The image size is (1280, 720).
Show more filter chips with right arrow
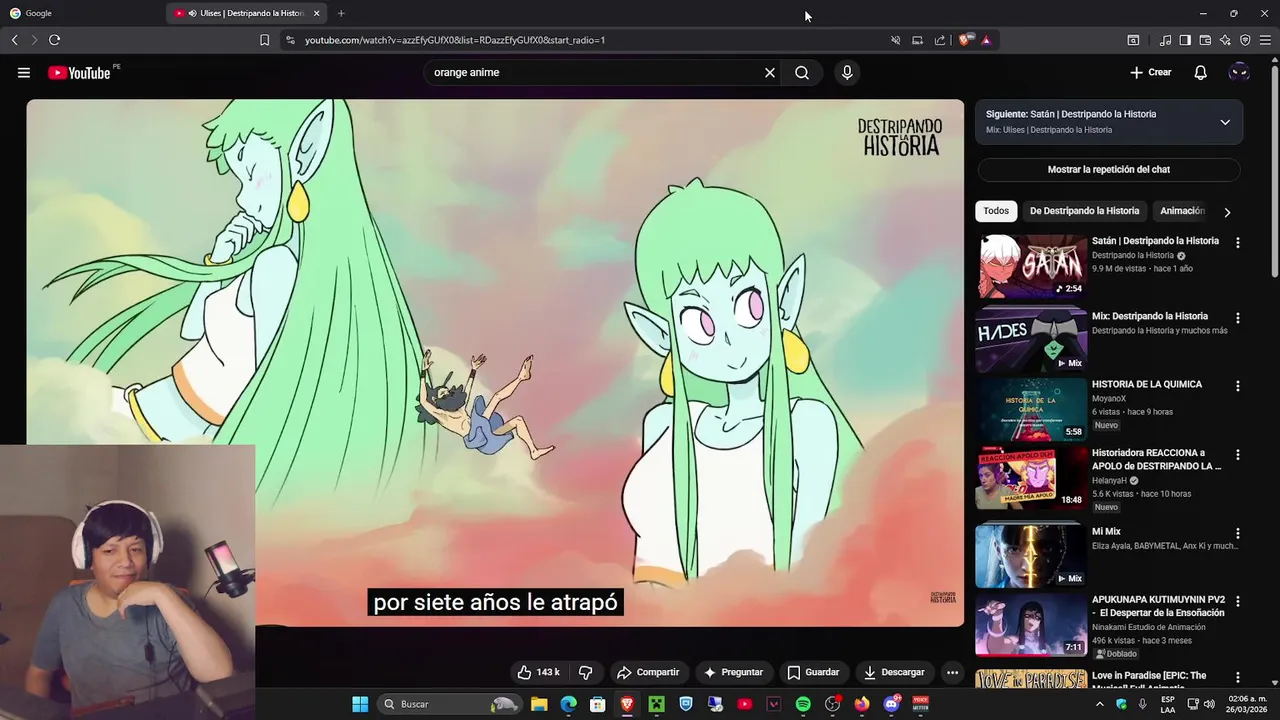point(1227,212)
